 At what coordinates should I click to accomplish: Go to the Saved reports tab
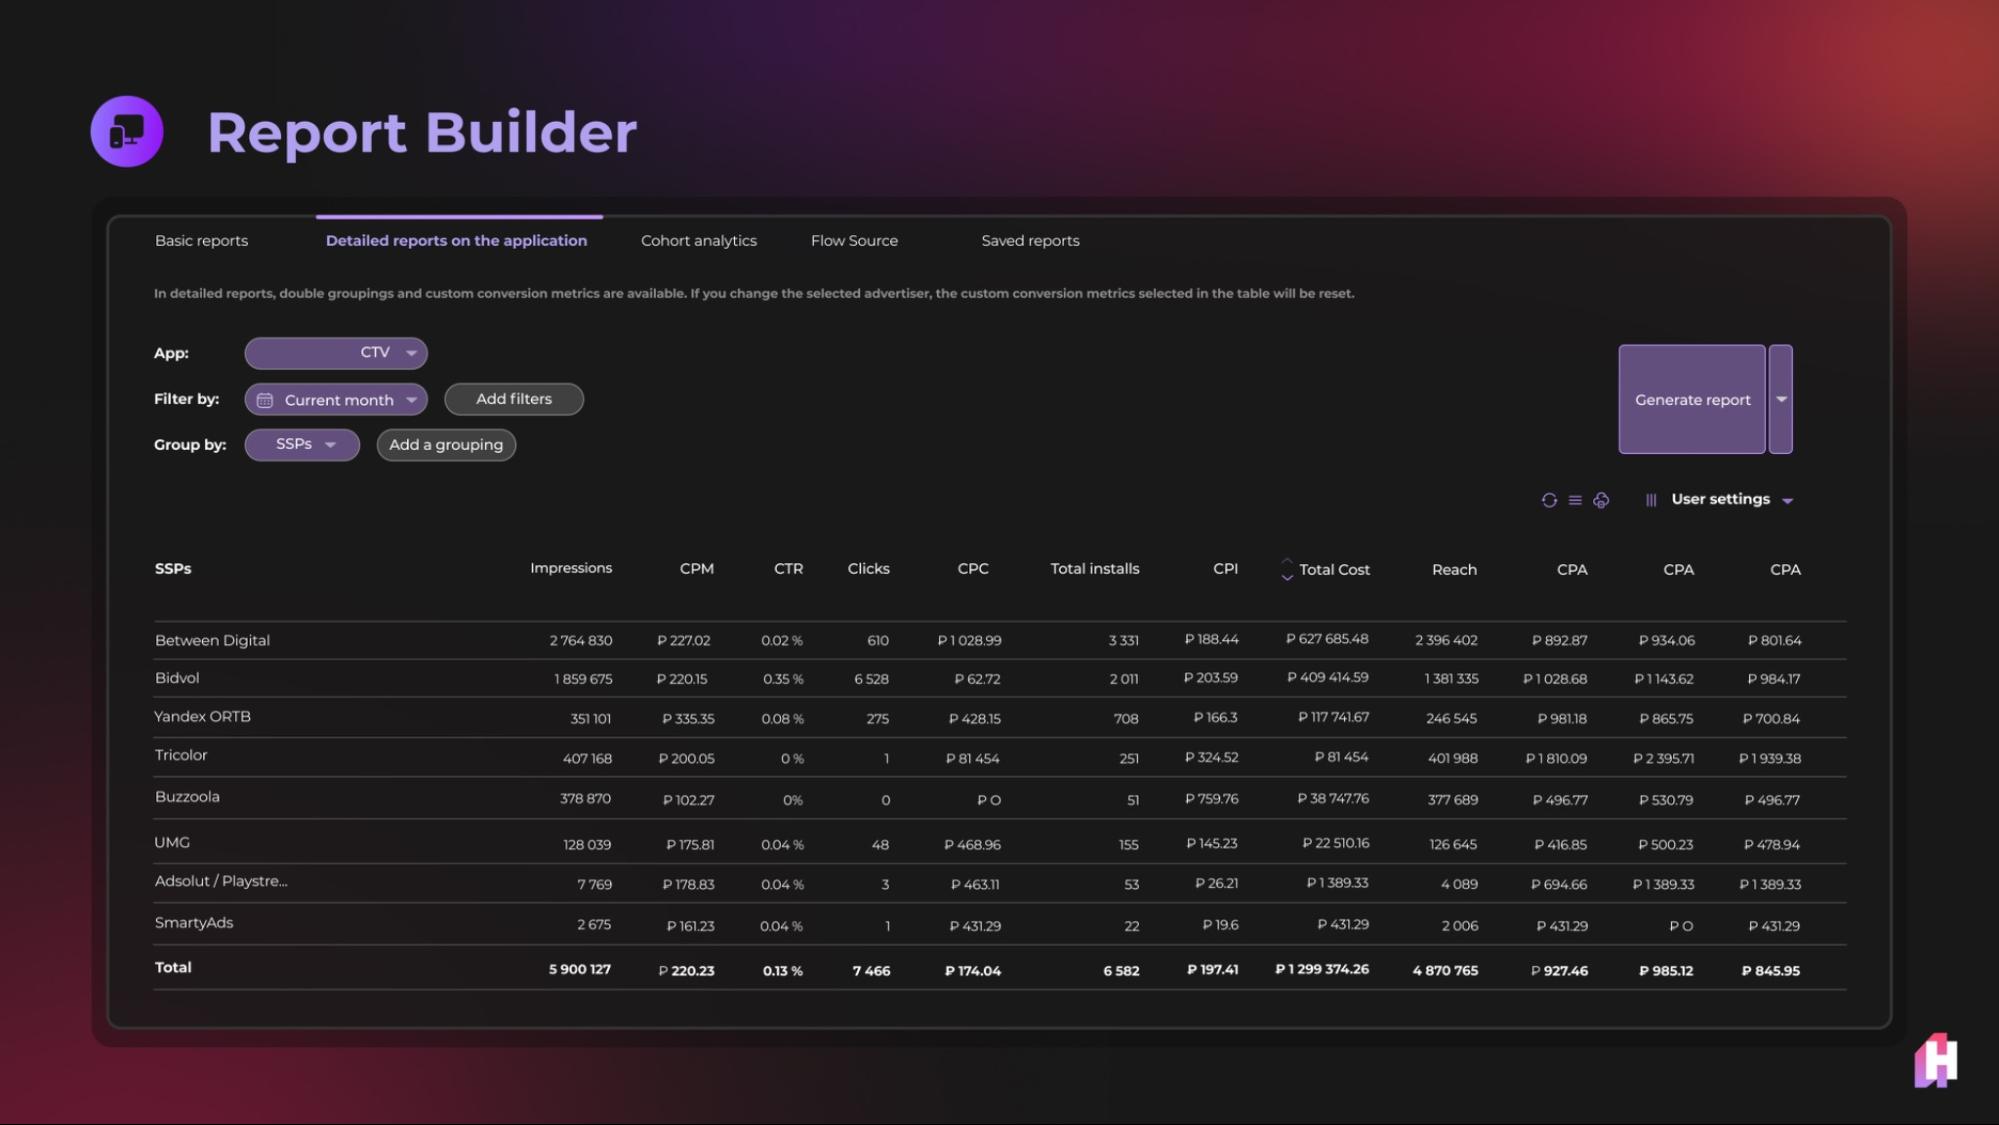1030,241
